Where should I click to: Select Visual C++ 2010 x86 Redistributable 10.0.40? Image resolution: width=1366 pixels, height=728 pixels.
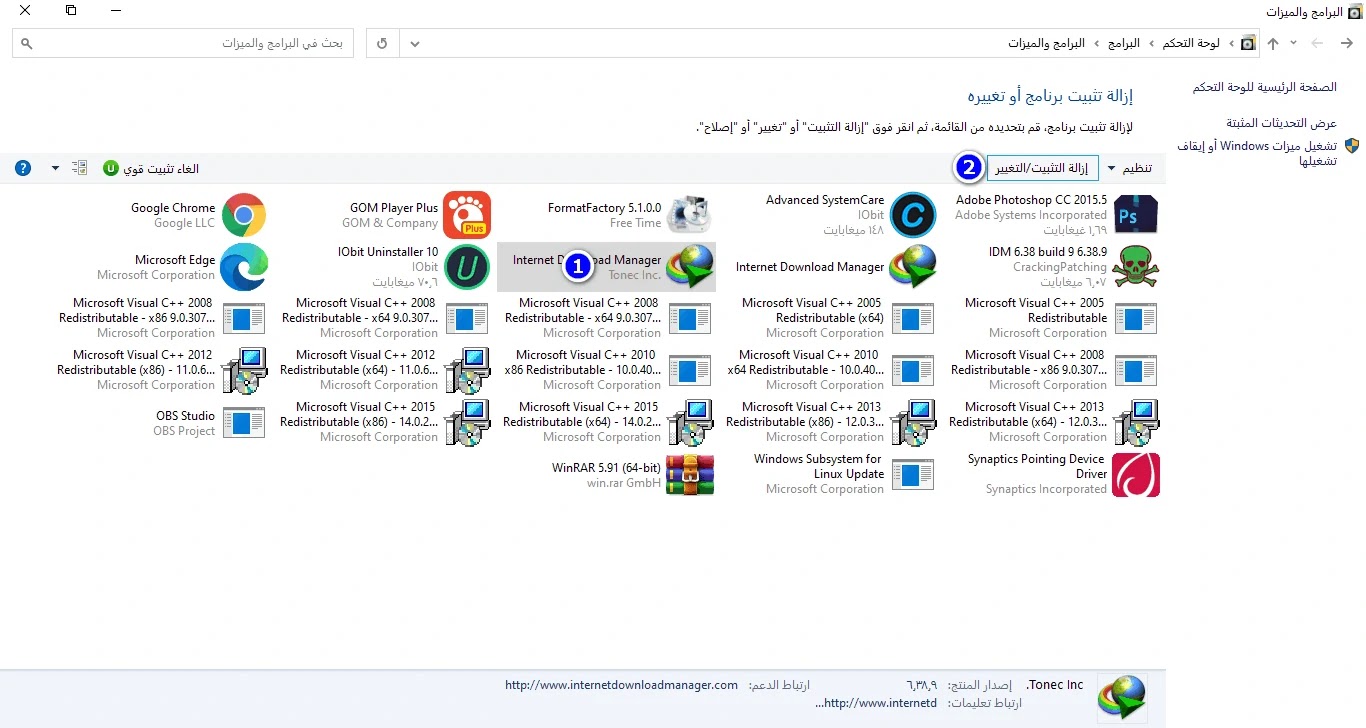click(606, 370)
